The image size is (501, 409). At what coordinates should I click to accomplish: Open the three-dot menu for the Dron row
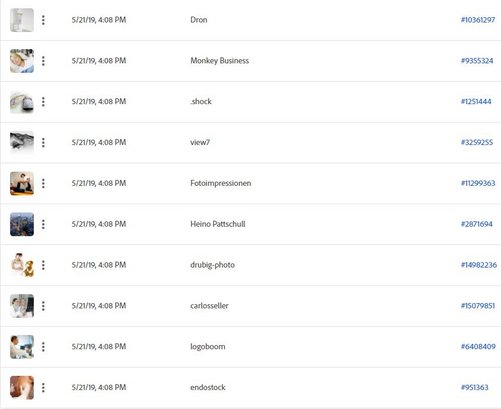point(43,20)
